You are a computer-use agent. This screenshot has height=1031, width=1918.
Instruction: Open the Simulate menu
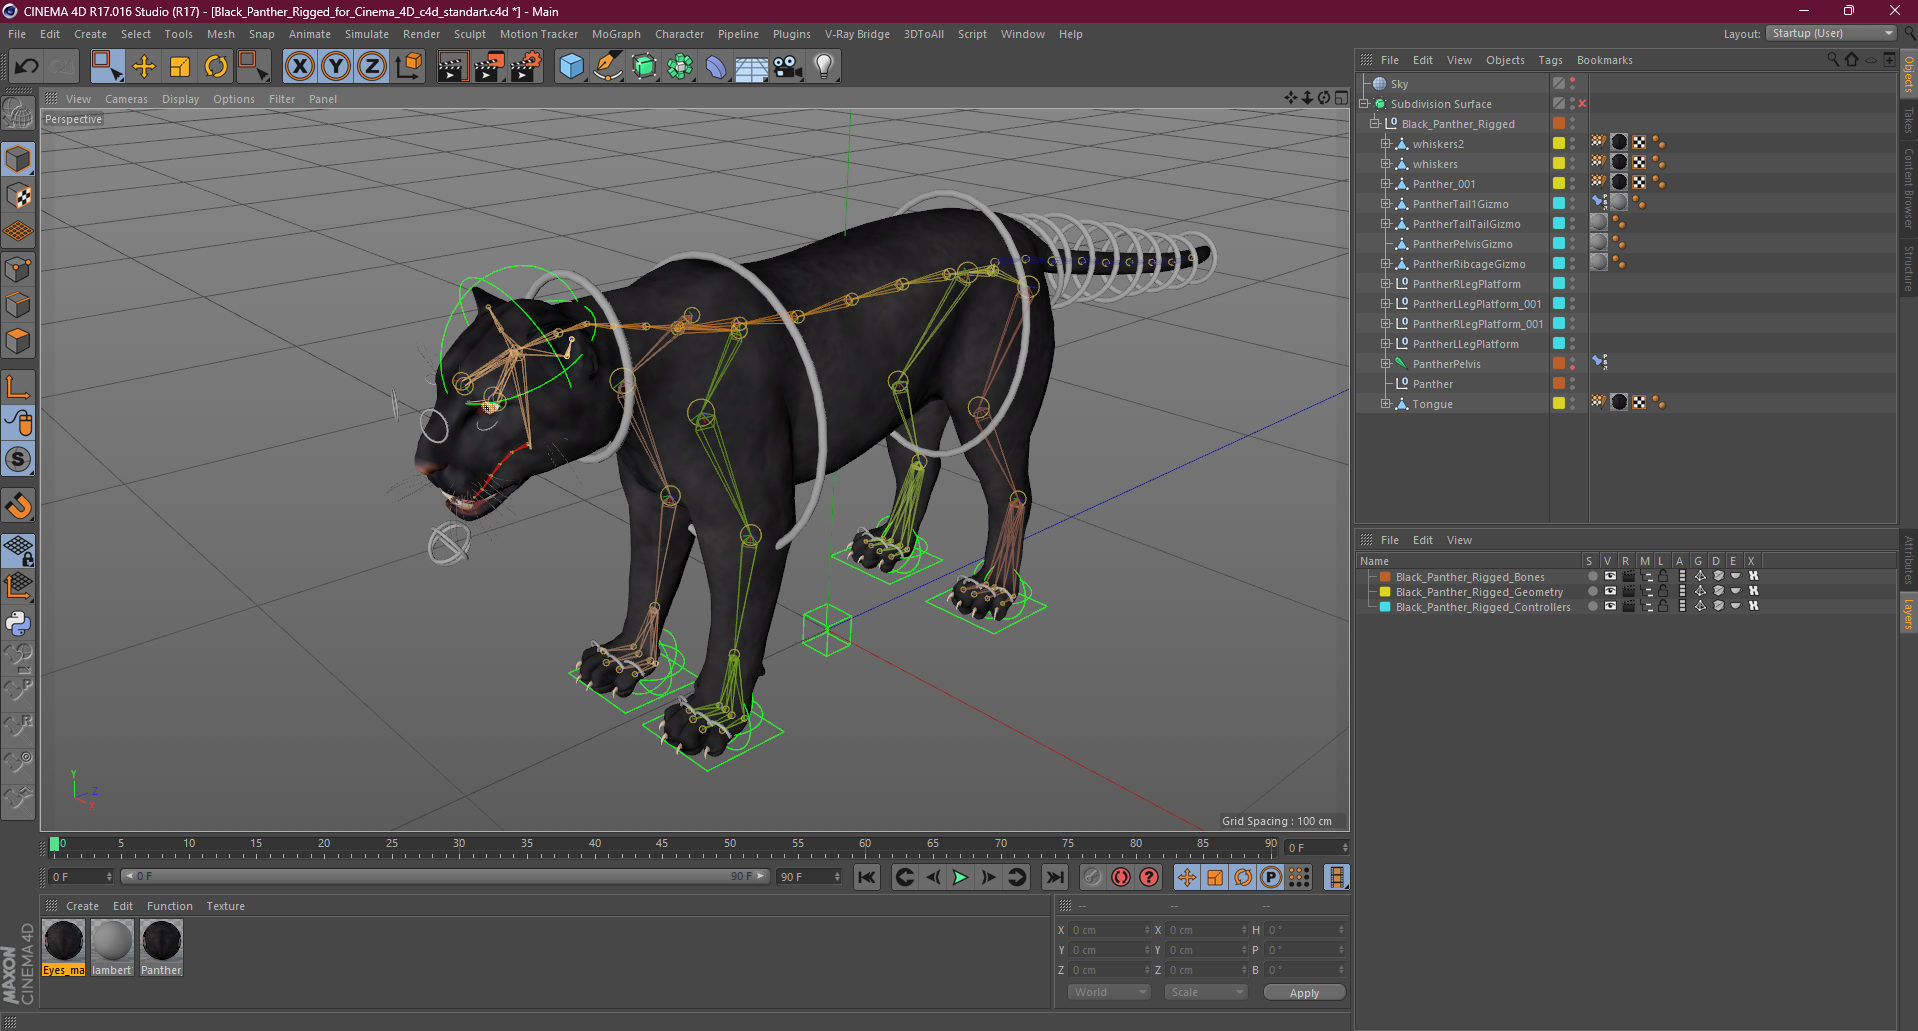pyautogui.click(x=367, y=34)
